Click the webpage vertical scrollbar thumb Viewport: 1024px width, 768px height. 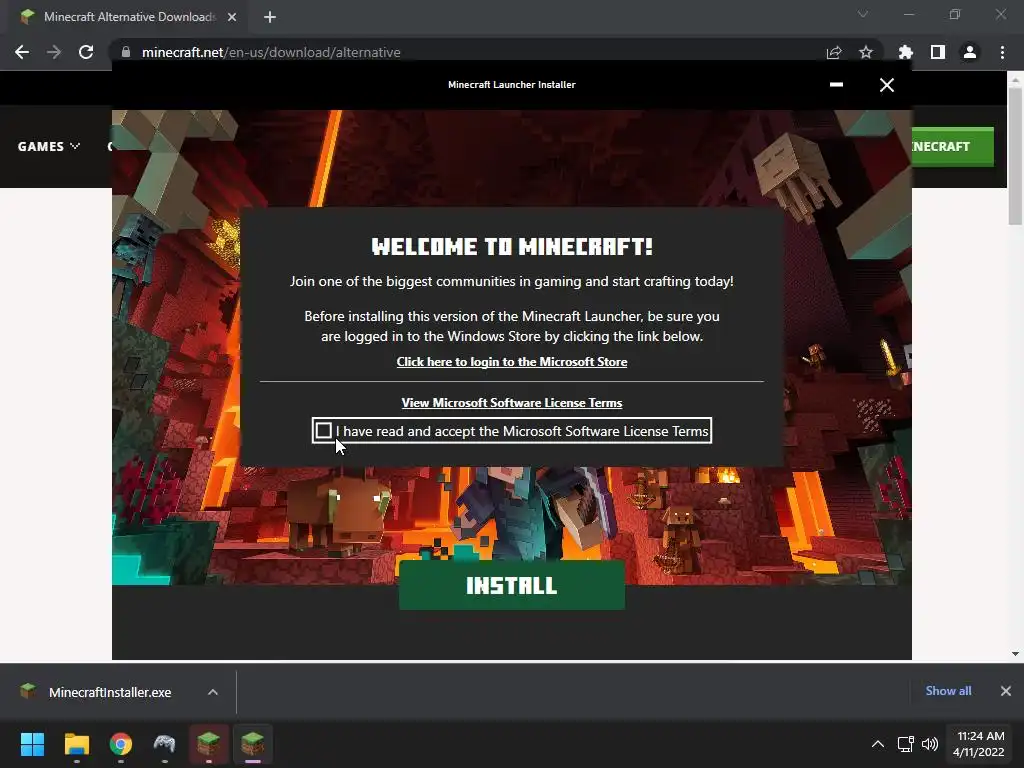point(1015,155)
